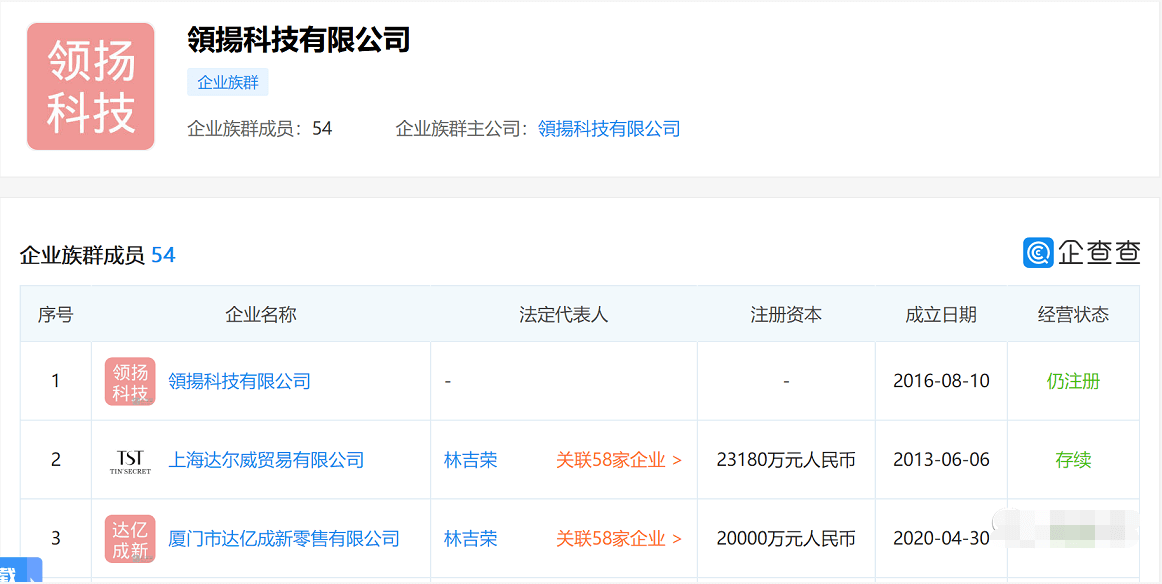The image size is (1162, 584).
Task: Click the 企查查 logo icon
Action: click(1038, 253)
